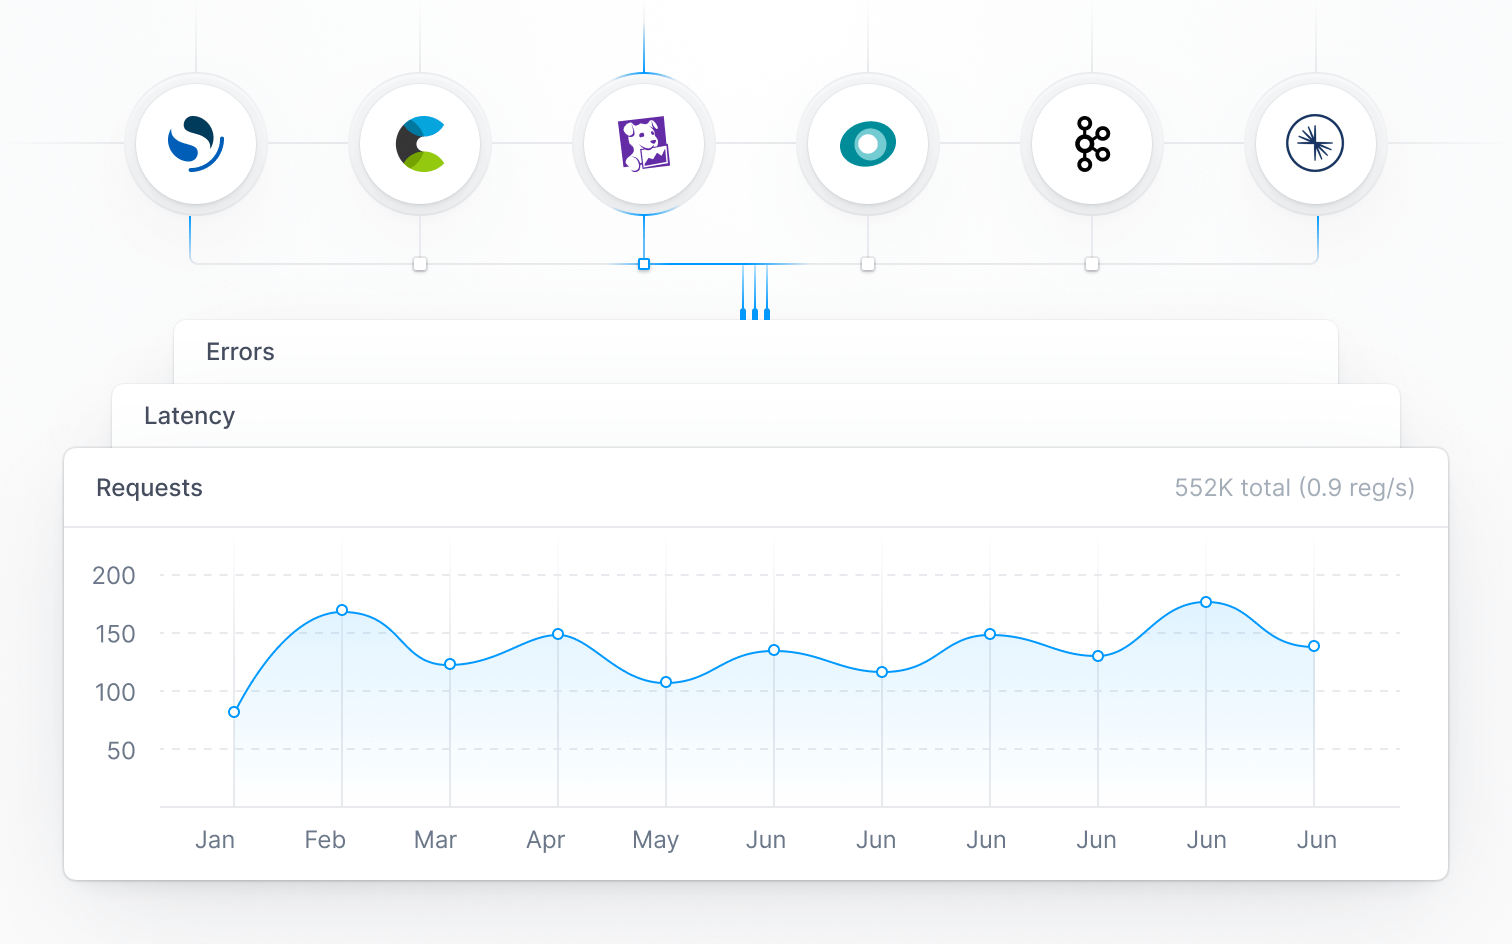This screenshot has height=944, width=1512.
Task: Click the Apache Kafka integration icon
Action: (x=1092, y=143)
